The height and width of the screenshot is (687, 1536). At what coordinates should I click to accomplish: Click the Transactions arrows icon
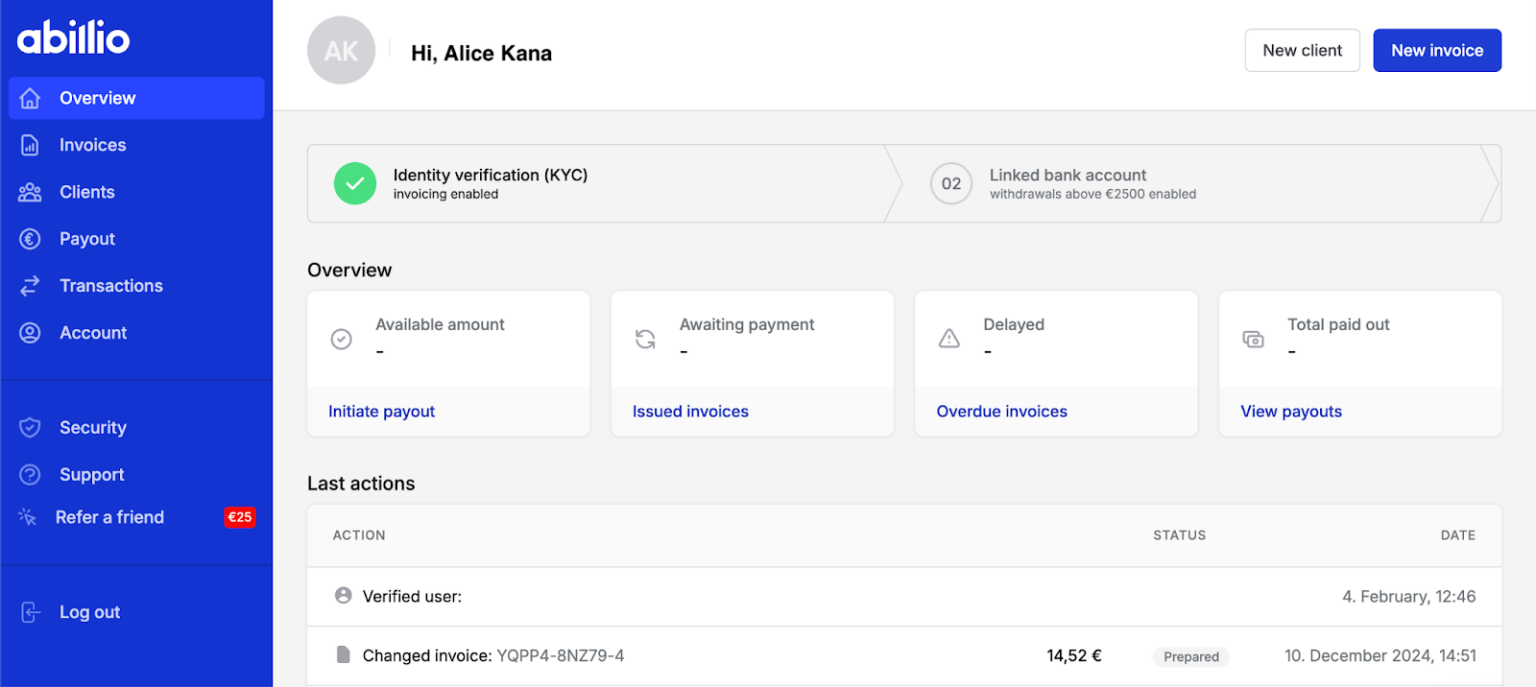tap(30, 286)
